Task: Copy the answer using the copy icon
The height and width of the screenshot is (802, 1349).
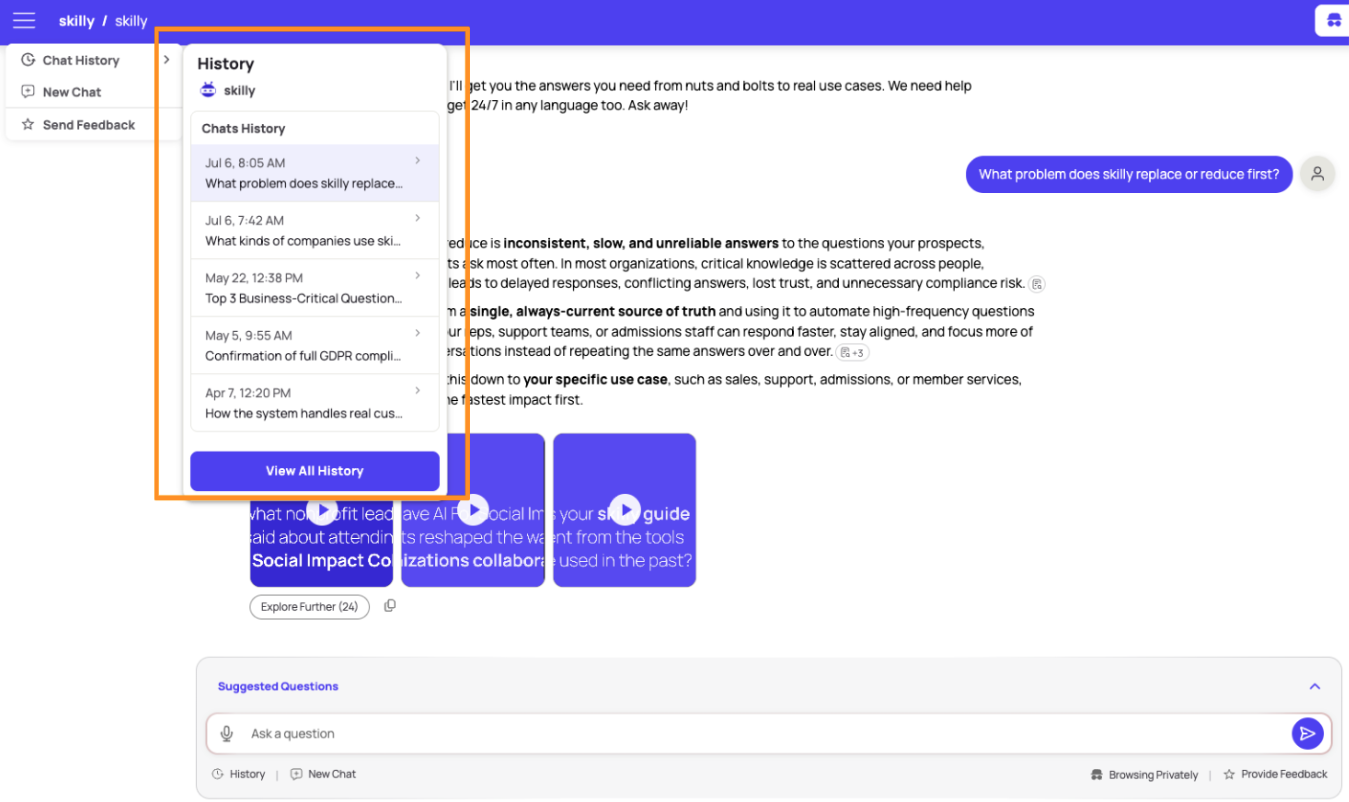Action: coord(390,606)
